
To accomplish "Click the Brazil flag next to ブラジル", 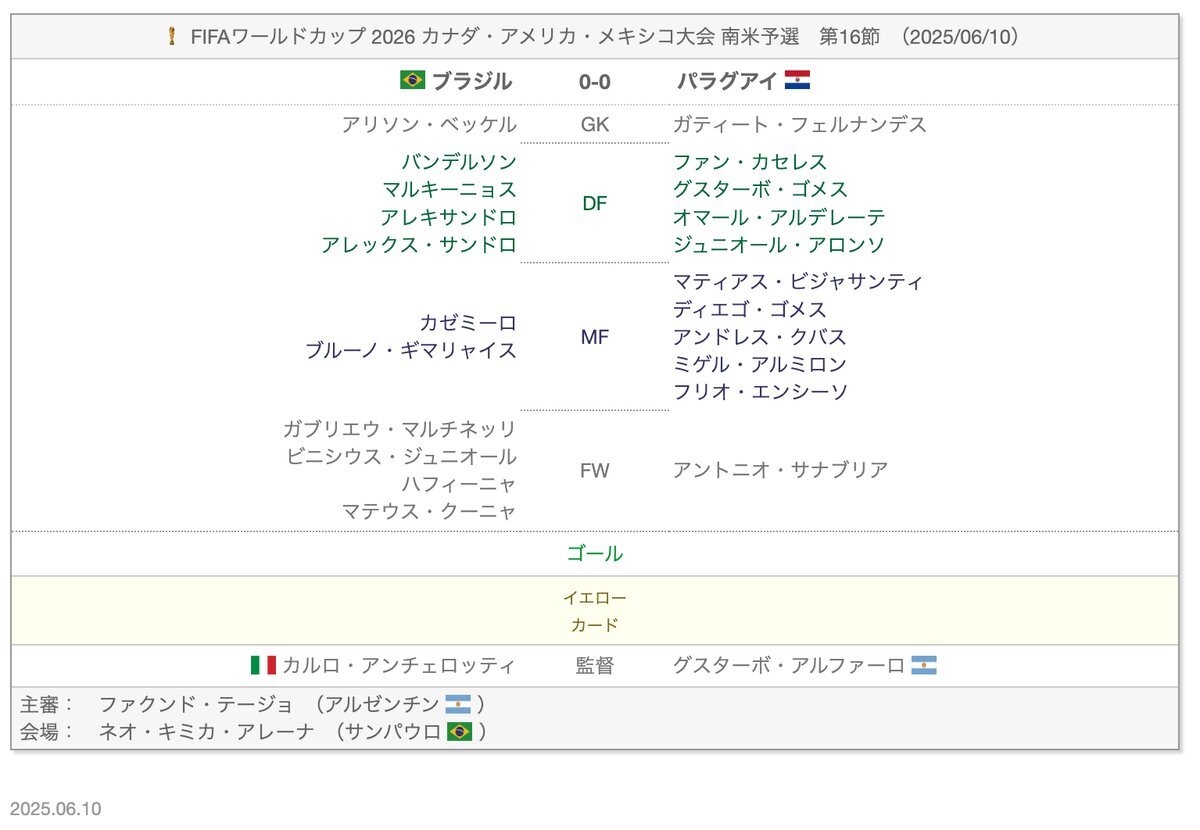I will [412, 81].
